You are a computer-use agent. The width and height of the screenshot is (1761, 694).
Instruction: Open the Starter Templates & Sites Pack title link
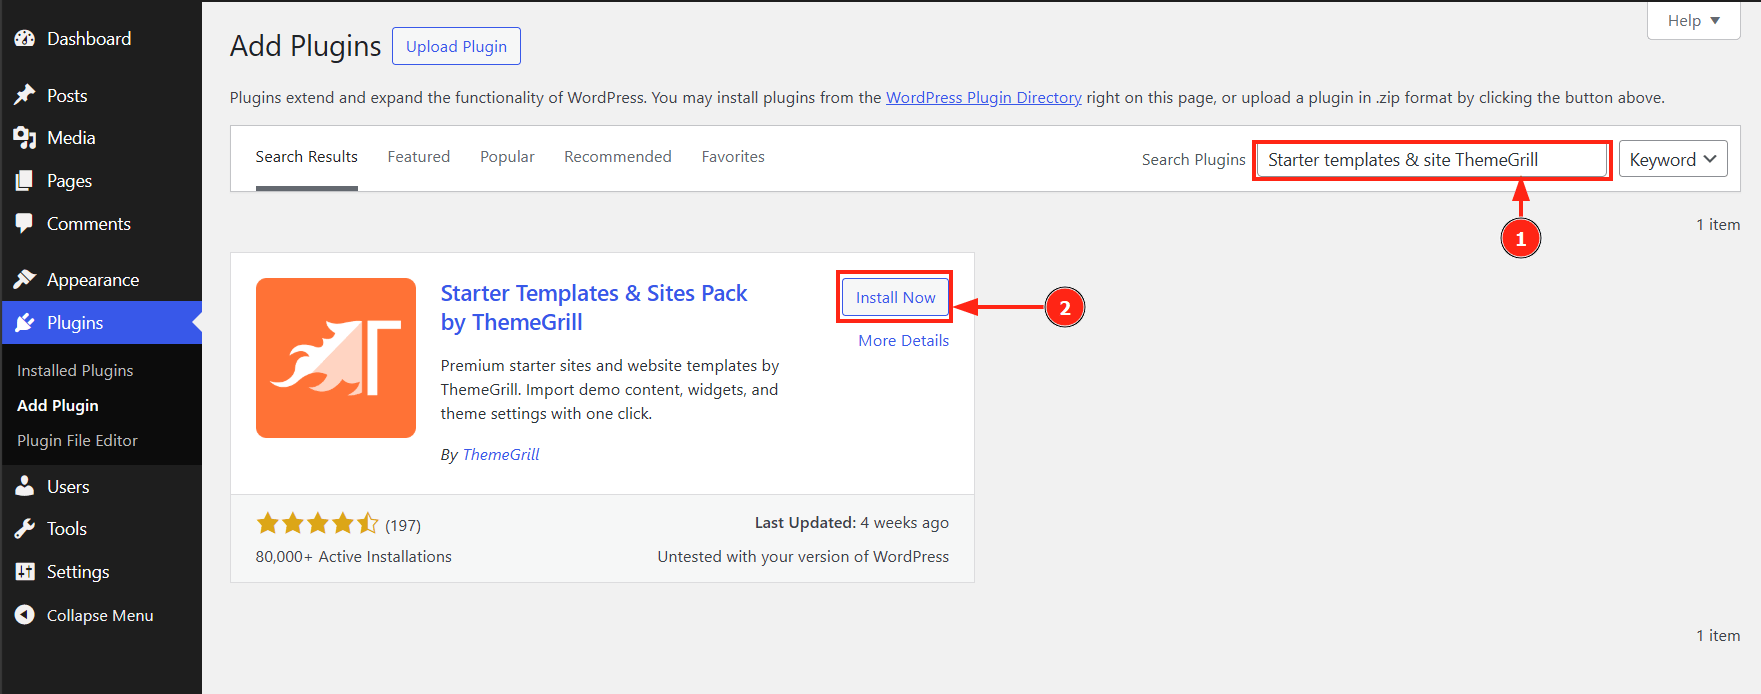pyautogui.click(x=594, y=308)
